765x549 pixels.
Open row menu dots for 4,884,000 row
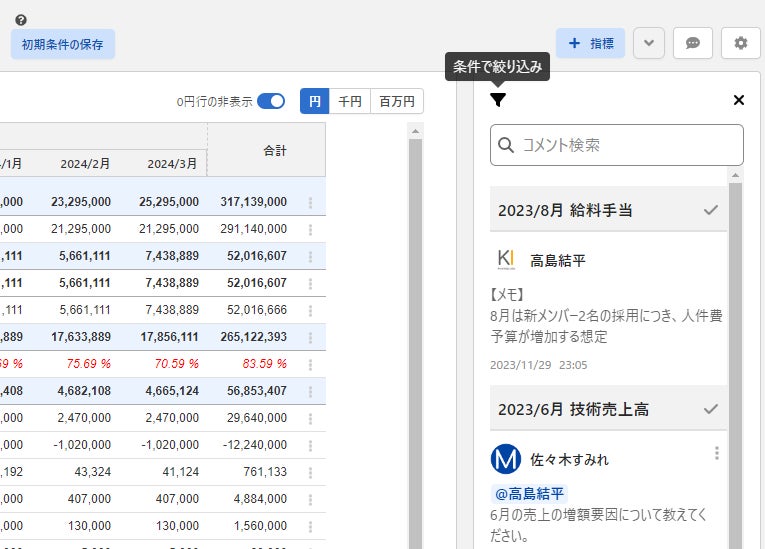pyautogui.click(x=310, y=499)
